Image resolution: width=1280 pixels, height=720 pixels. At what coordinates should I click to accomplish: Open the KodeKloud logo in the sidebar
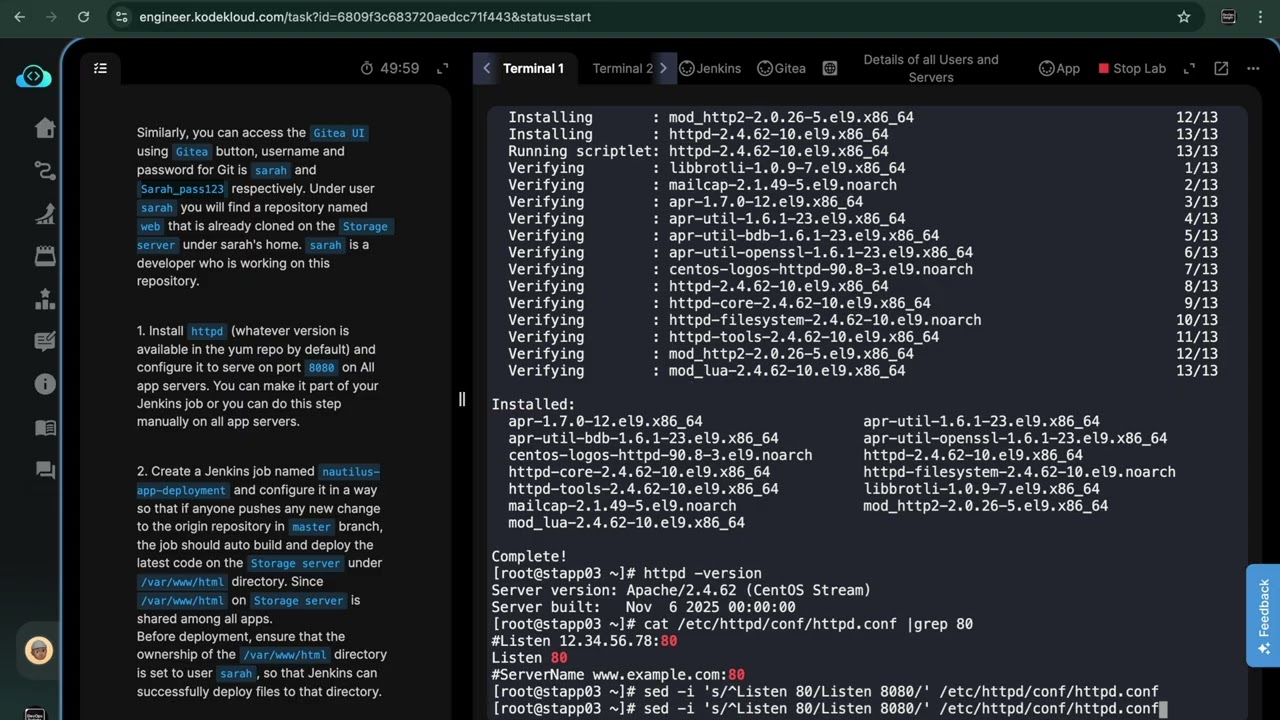click(x=33, y=77)
